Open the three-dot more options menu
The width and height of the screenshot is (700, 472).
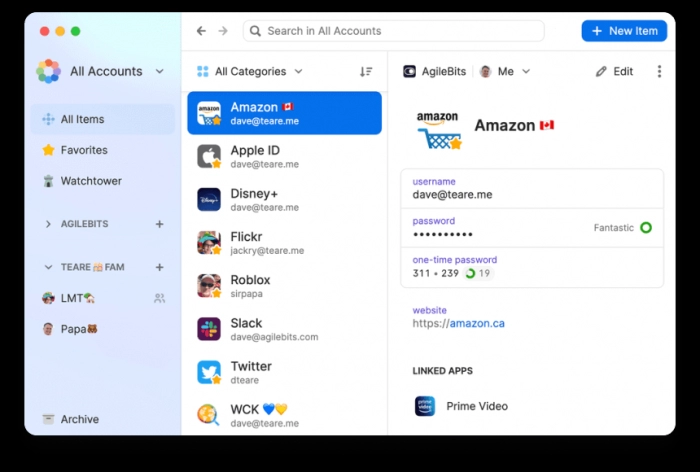[659, 72]
